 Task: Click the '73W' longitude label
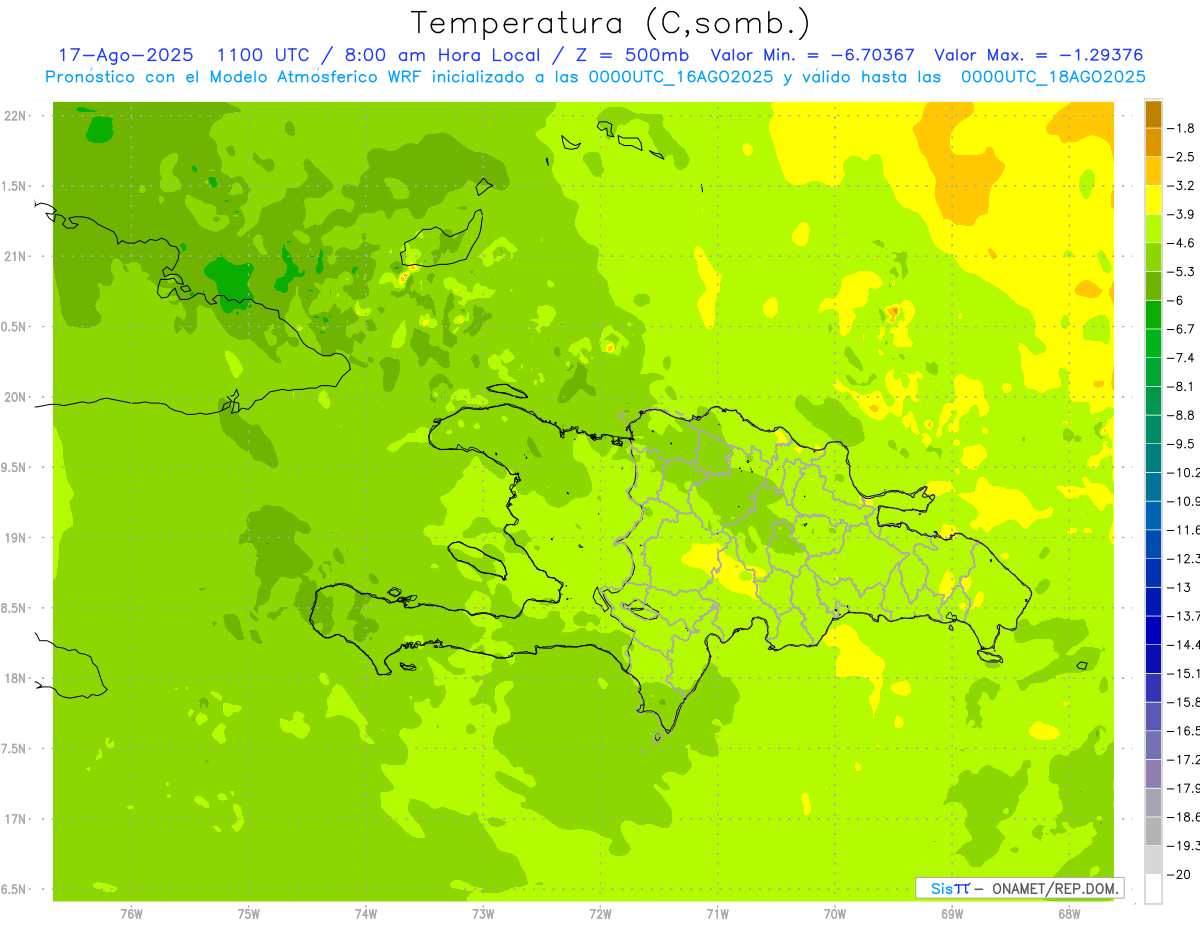[x=482, y=913]
